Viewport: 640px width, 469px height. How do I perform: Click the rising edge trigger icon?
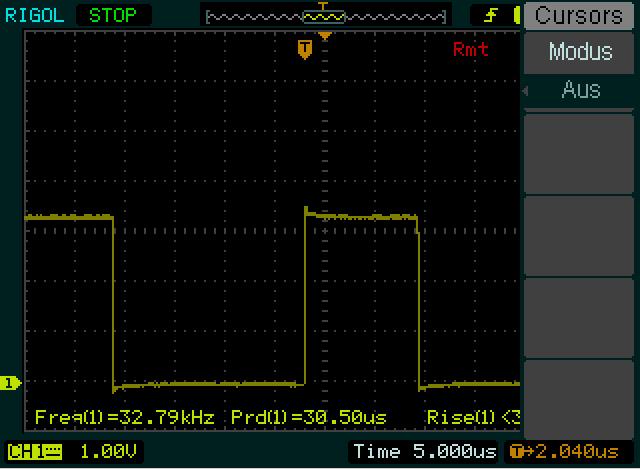point(491,15)
